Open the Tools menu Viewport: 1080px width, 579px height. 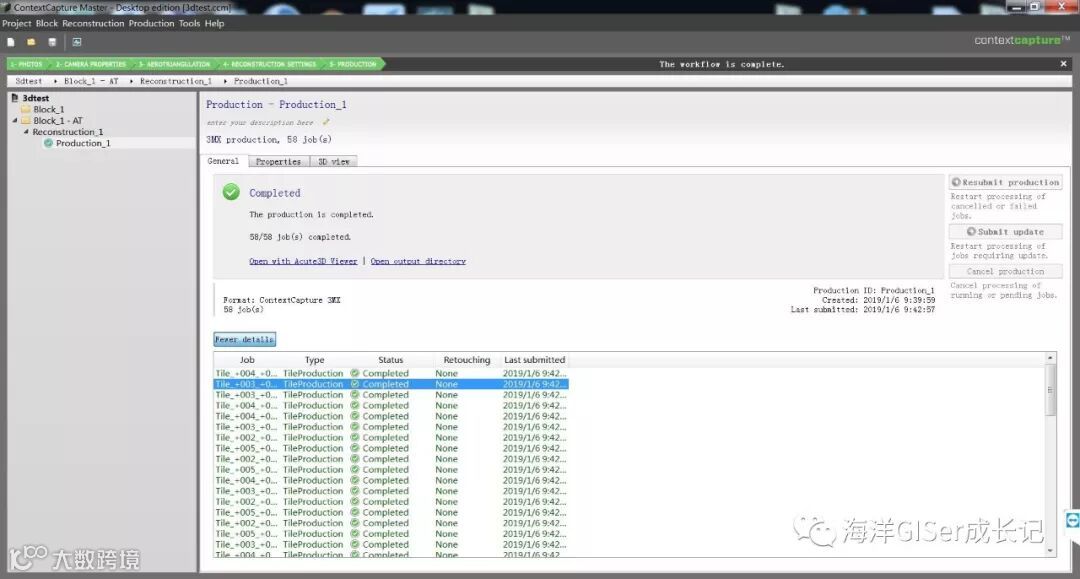click(x=189, y=23)
